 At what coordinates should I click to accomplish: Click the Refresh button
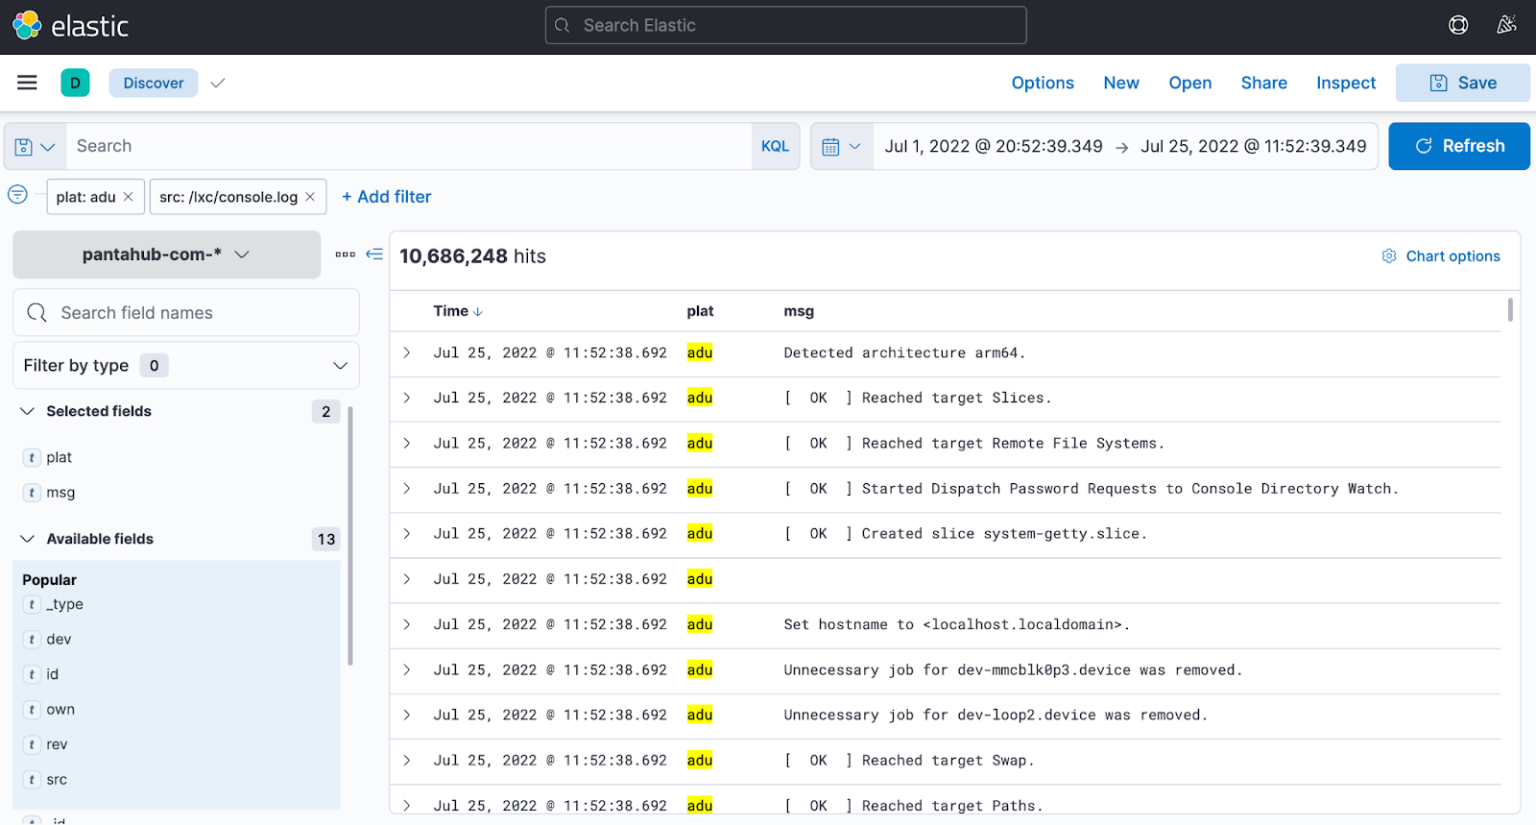[x=1459, y=145]
